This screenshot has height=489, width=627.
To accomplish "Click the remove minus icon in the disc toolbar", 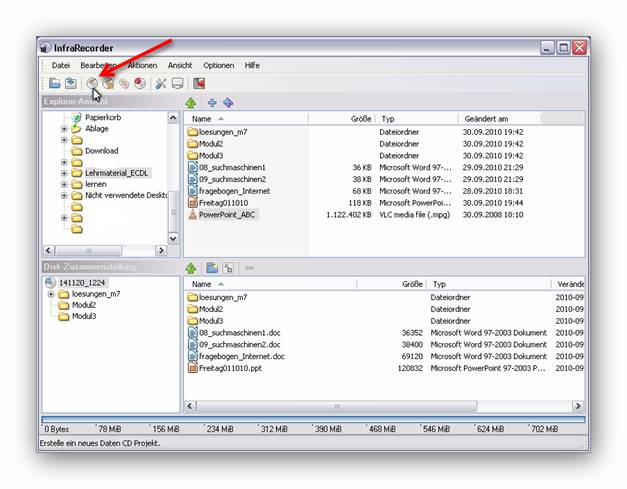I will [250, 268].
